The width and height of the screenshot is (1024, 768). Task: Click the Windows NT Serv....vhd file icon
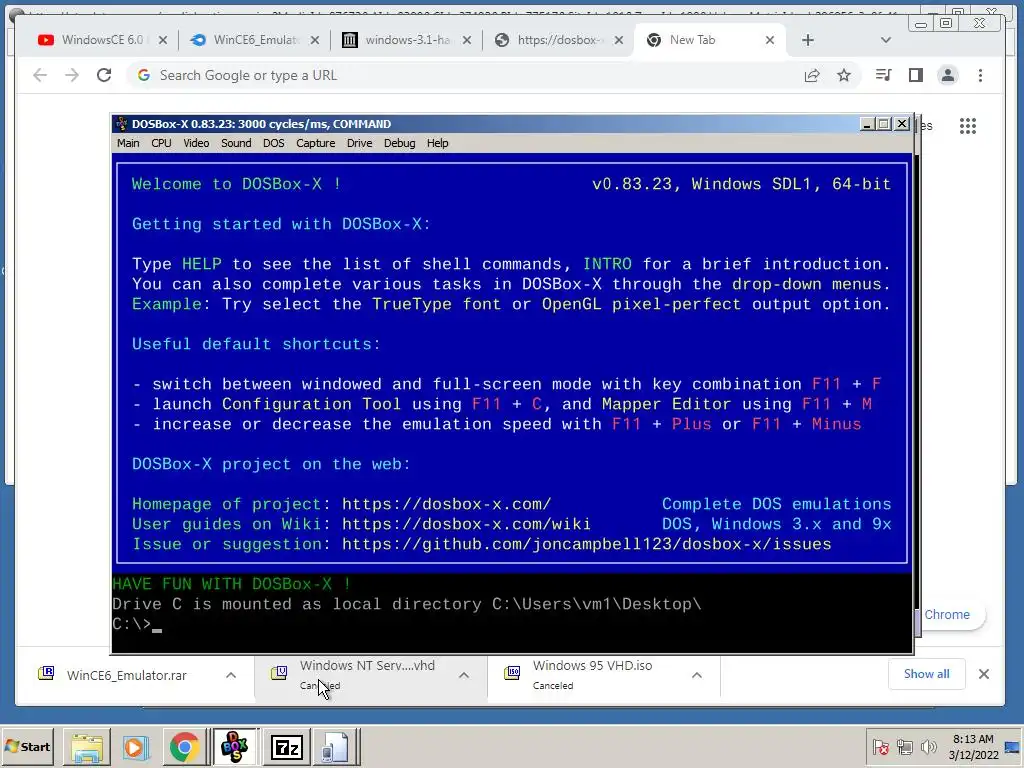(279, 673)
